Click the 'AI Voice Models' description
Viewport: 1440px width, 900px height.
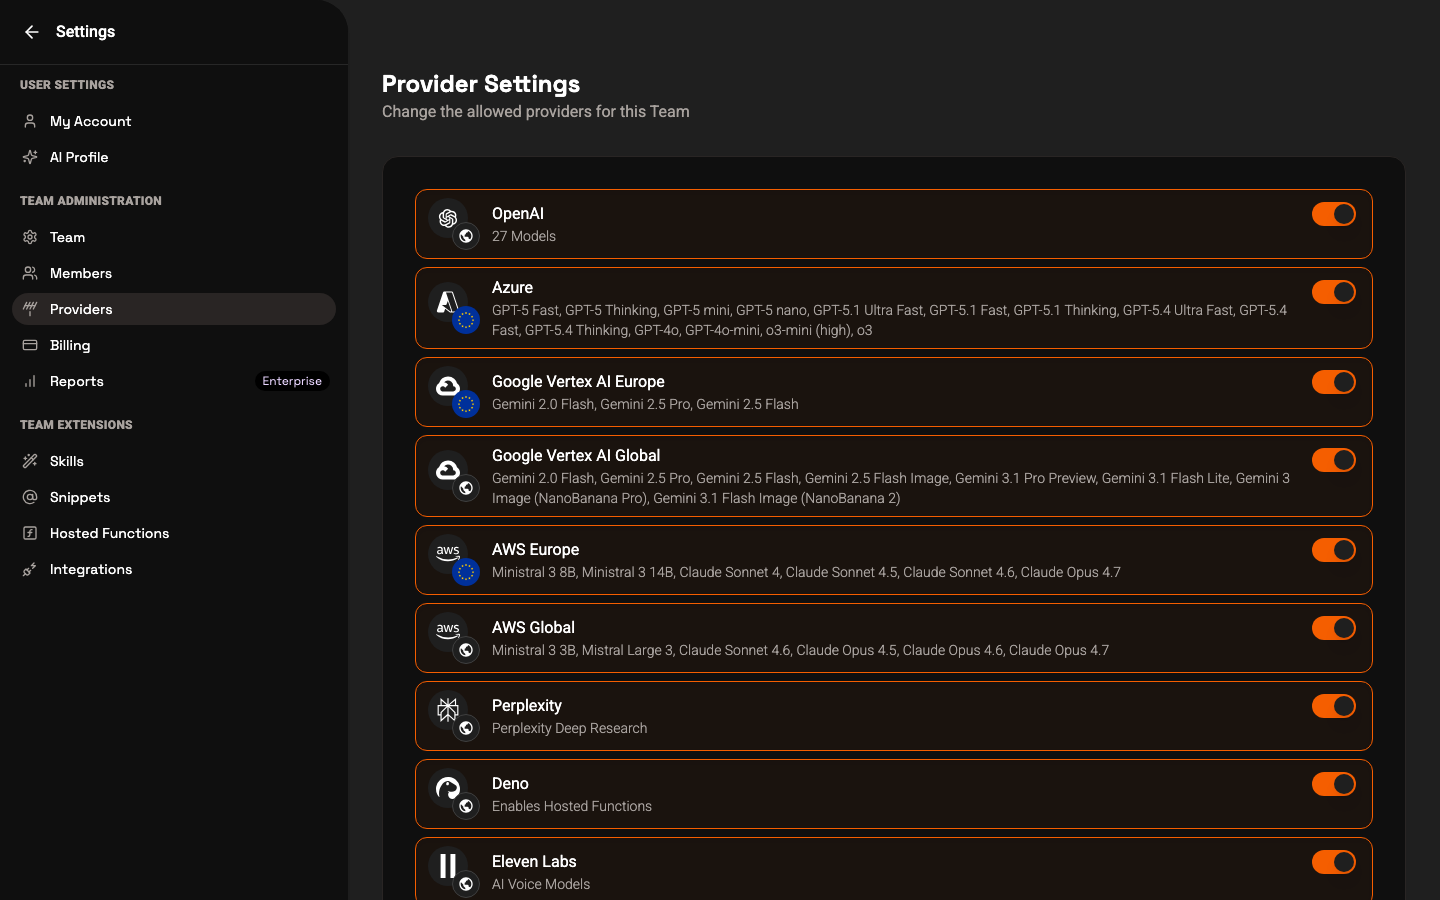point(541,884)
